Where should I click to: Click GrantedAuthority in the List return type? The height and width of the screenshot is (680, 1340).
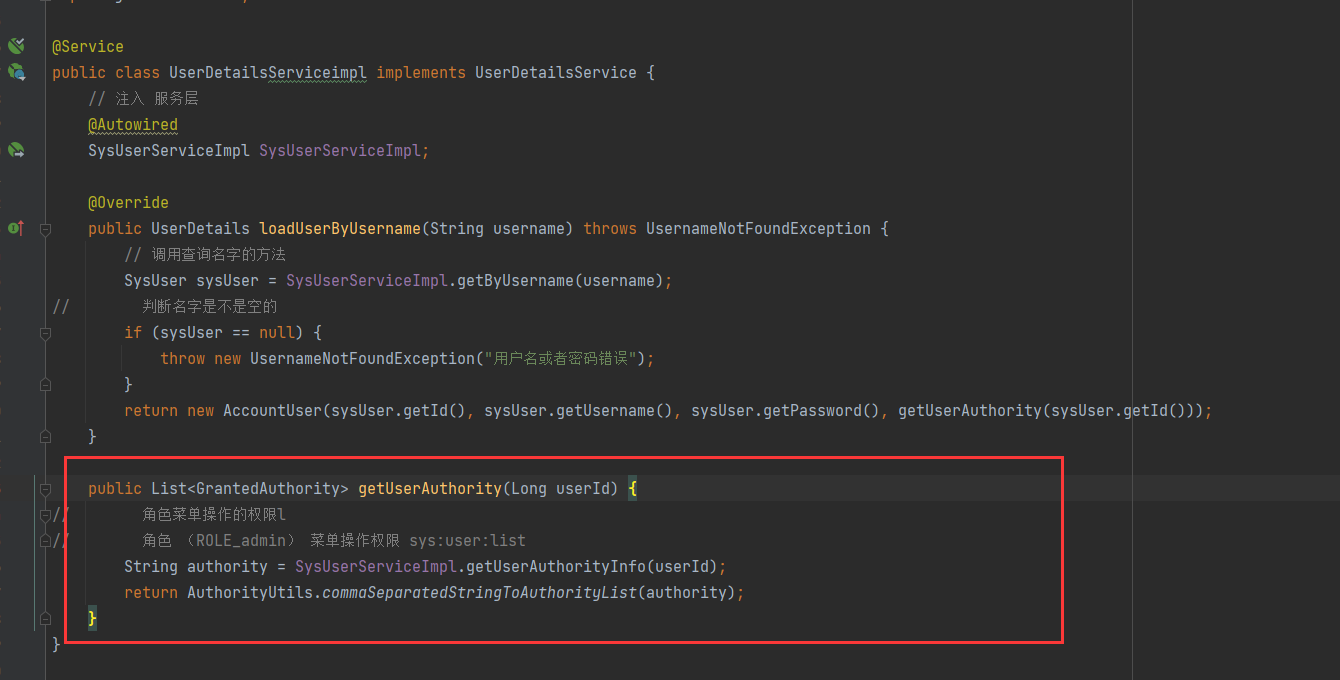point(268,489)
